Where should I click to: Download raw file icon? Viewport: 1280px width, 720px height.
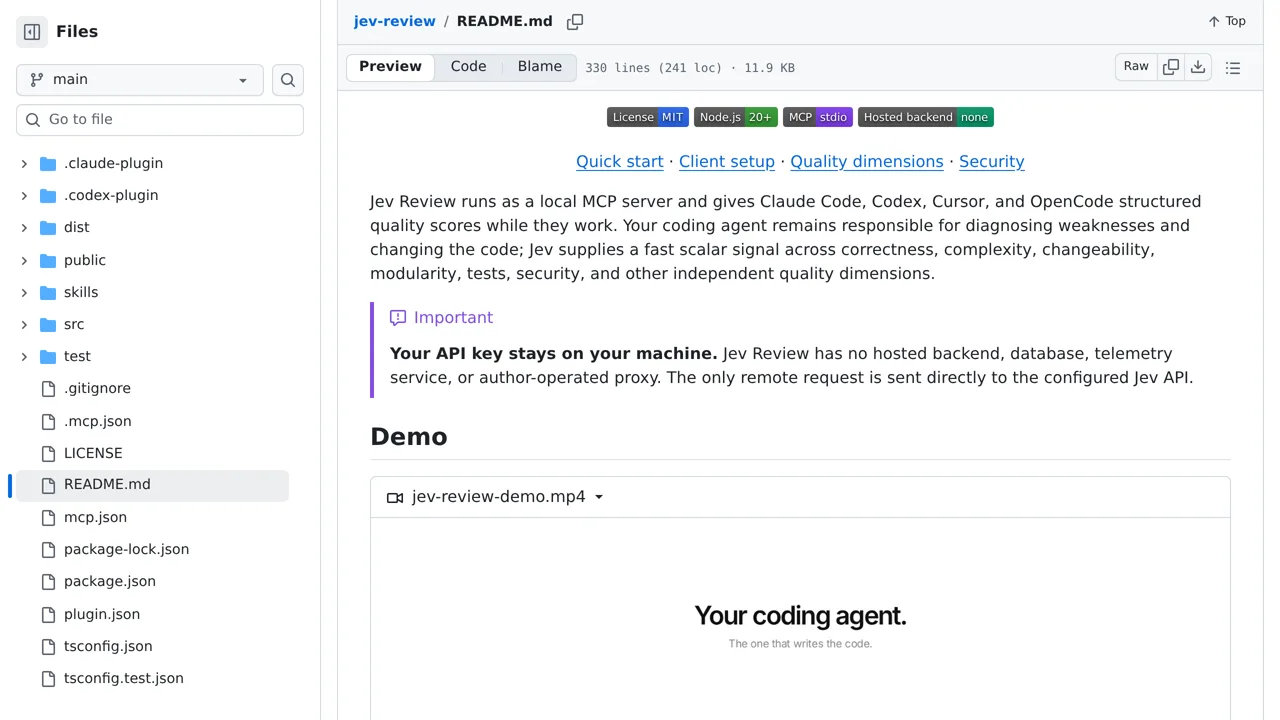click(1198, 67)
